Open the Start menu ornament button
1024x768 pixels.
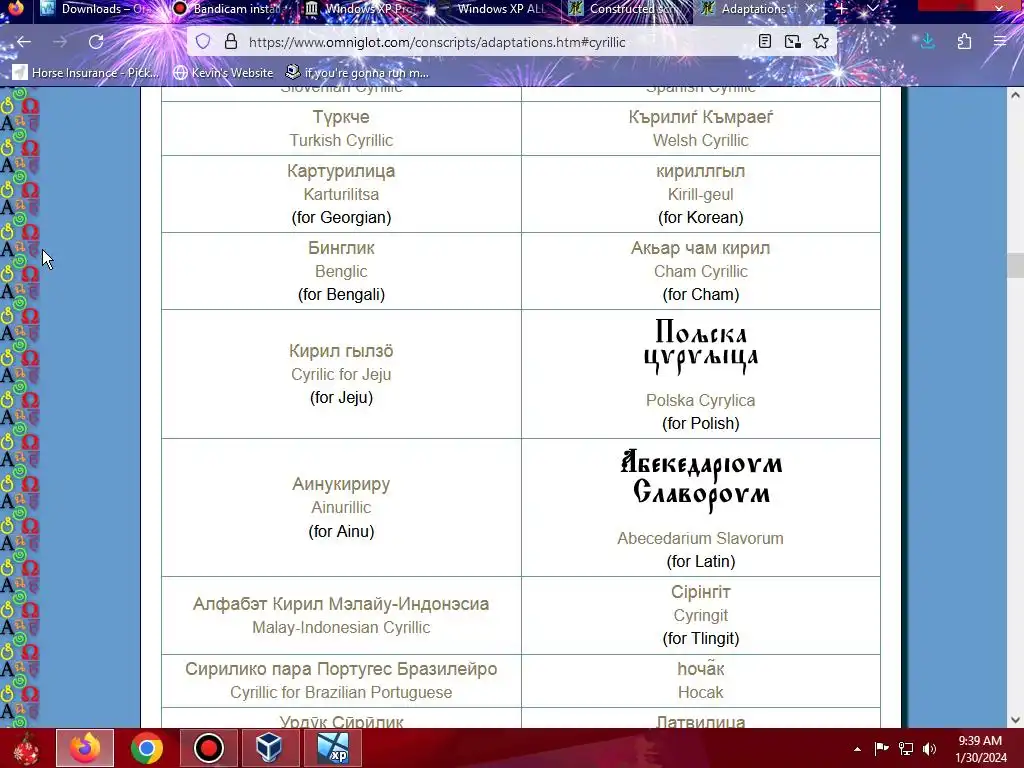(26, 748)
